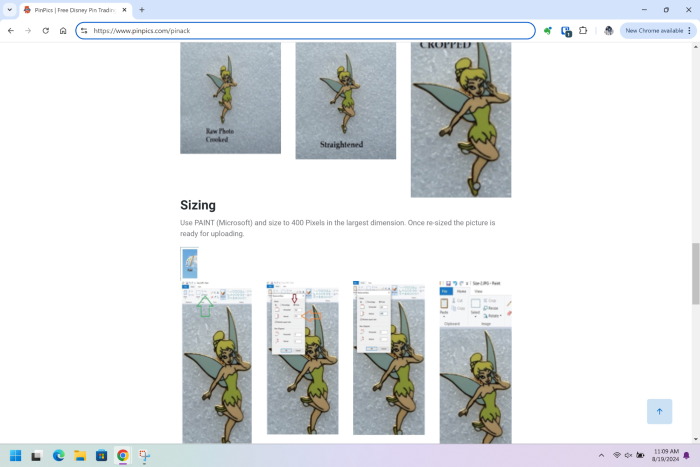Click the Sizing heading

click(x=198, y=205)
